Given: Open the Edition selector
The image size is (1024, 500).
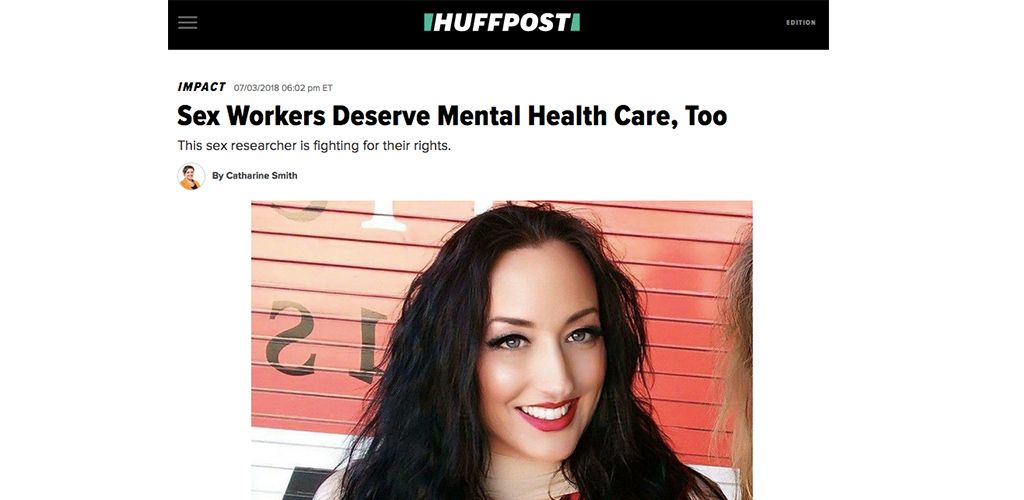Looking at the screenshot, I should [x=801, y=23].
